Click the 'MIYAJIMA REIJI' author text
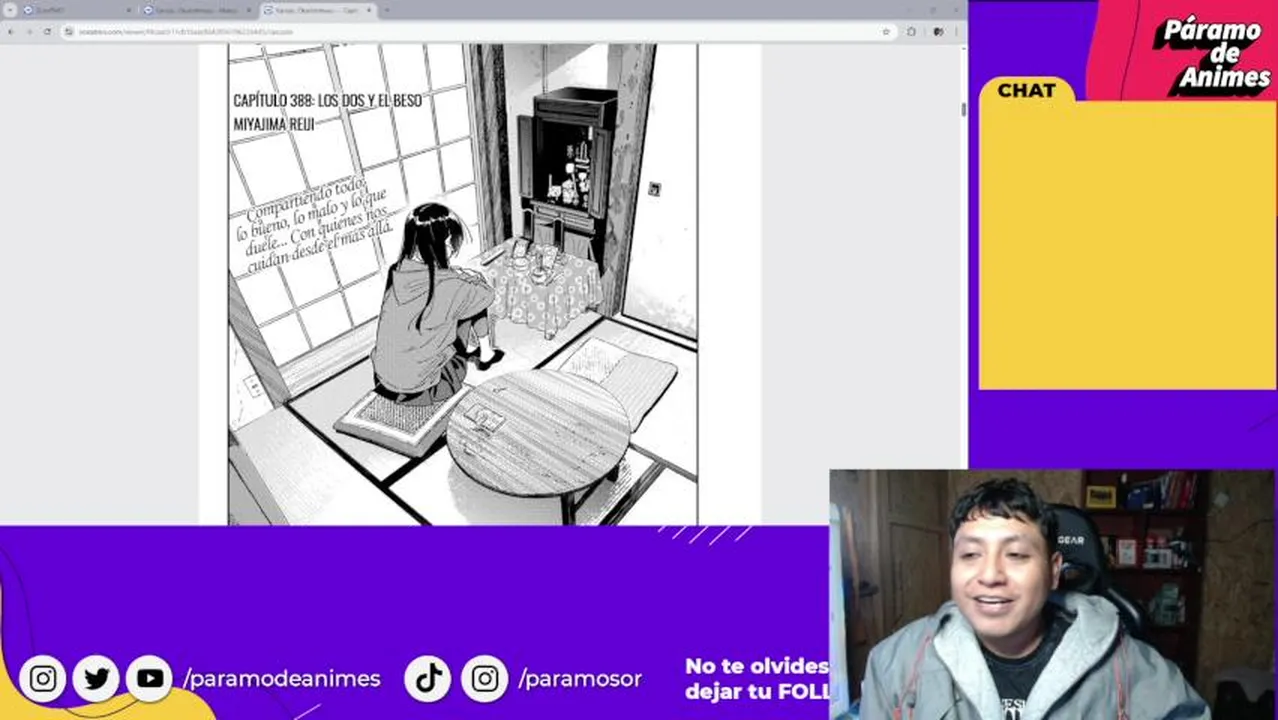The width and height of the screenshot is (1278, 720). 273,124
